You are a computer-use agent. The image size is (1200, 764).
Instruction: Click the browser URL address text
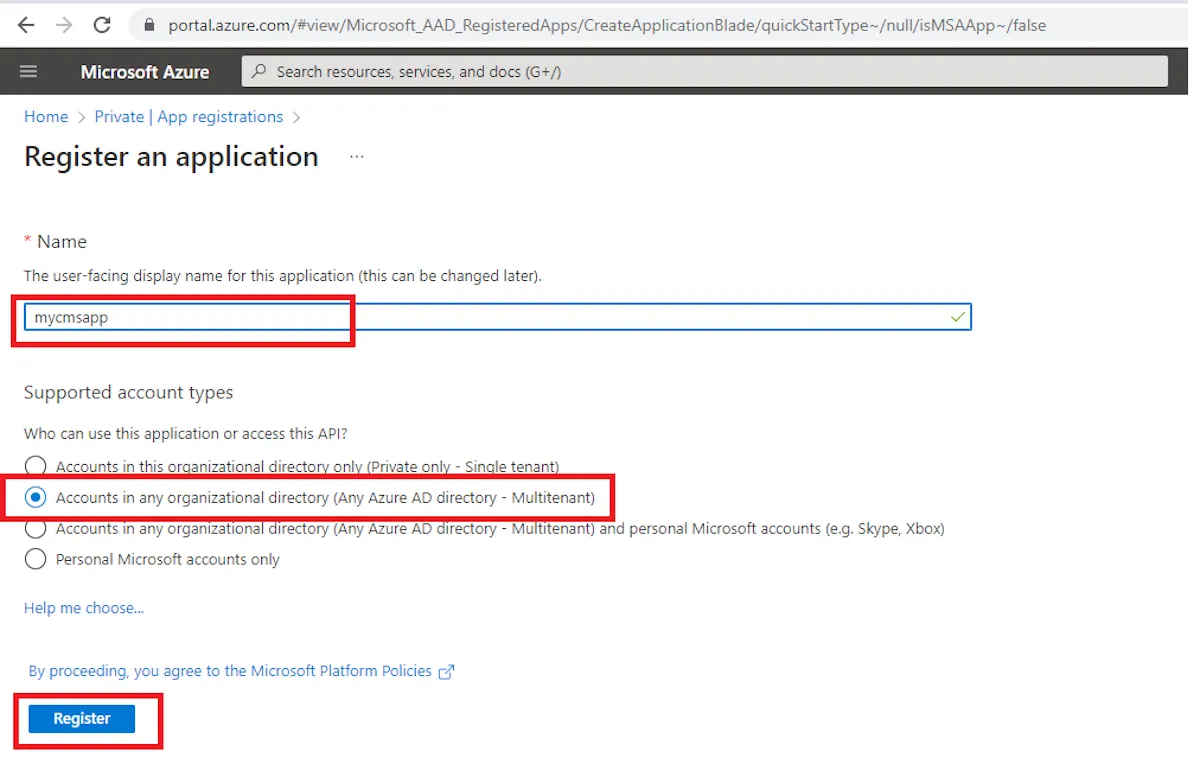tap(607, 25)
